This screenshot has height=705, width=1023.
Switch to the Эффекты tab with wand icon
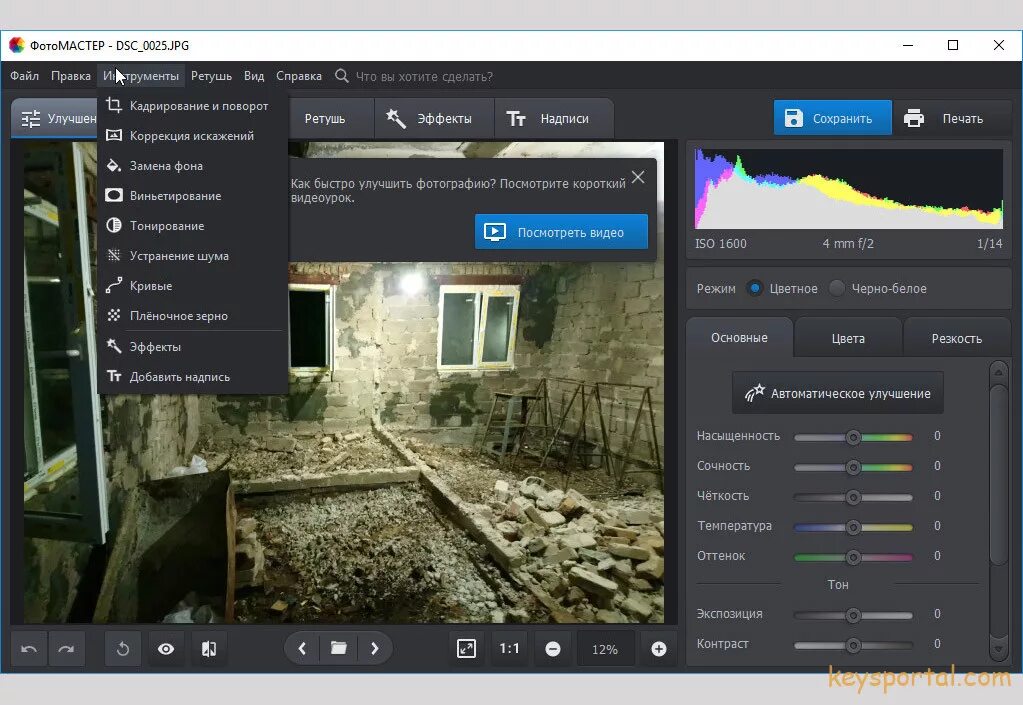435,119
